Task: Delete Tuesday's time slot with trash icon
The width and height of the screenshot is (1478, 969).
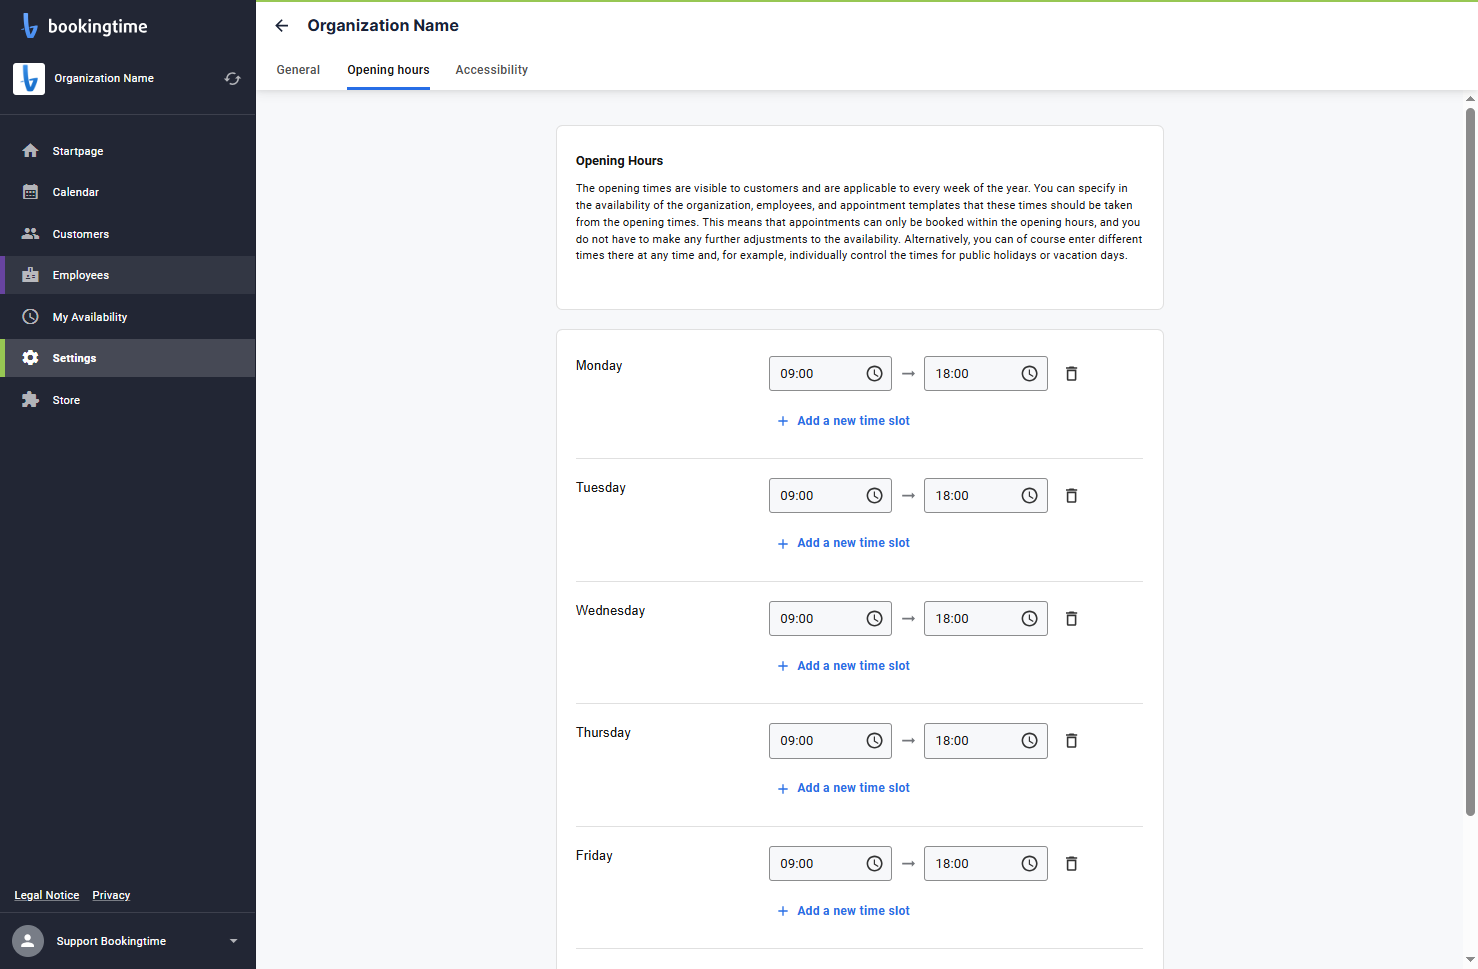Action: tap(1071, 495)
